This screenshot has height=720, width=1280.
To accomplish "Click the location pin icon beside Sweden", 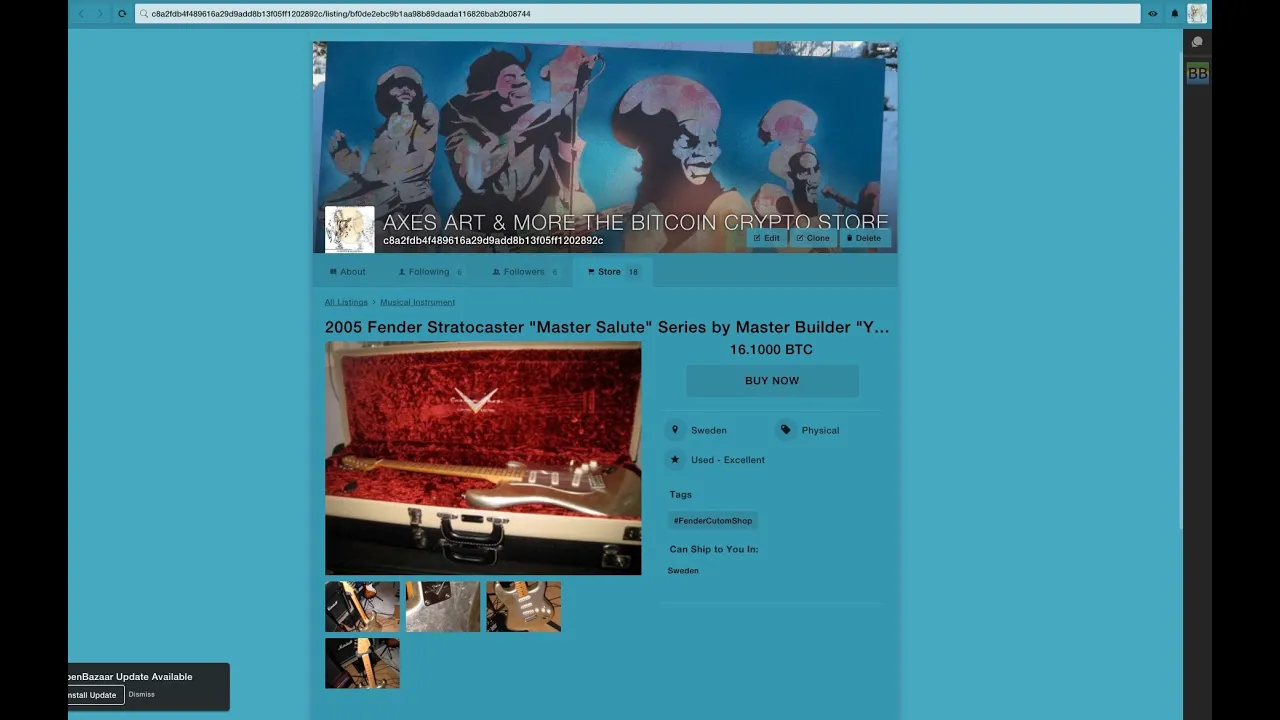I will click(x=675, y=430).
